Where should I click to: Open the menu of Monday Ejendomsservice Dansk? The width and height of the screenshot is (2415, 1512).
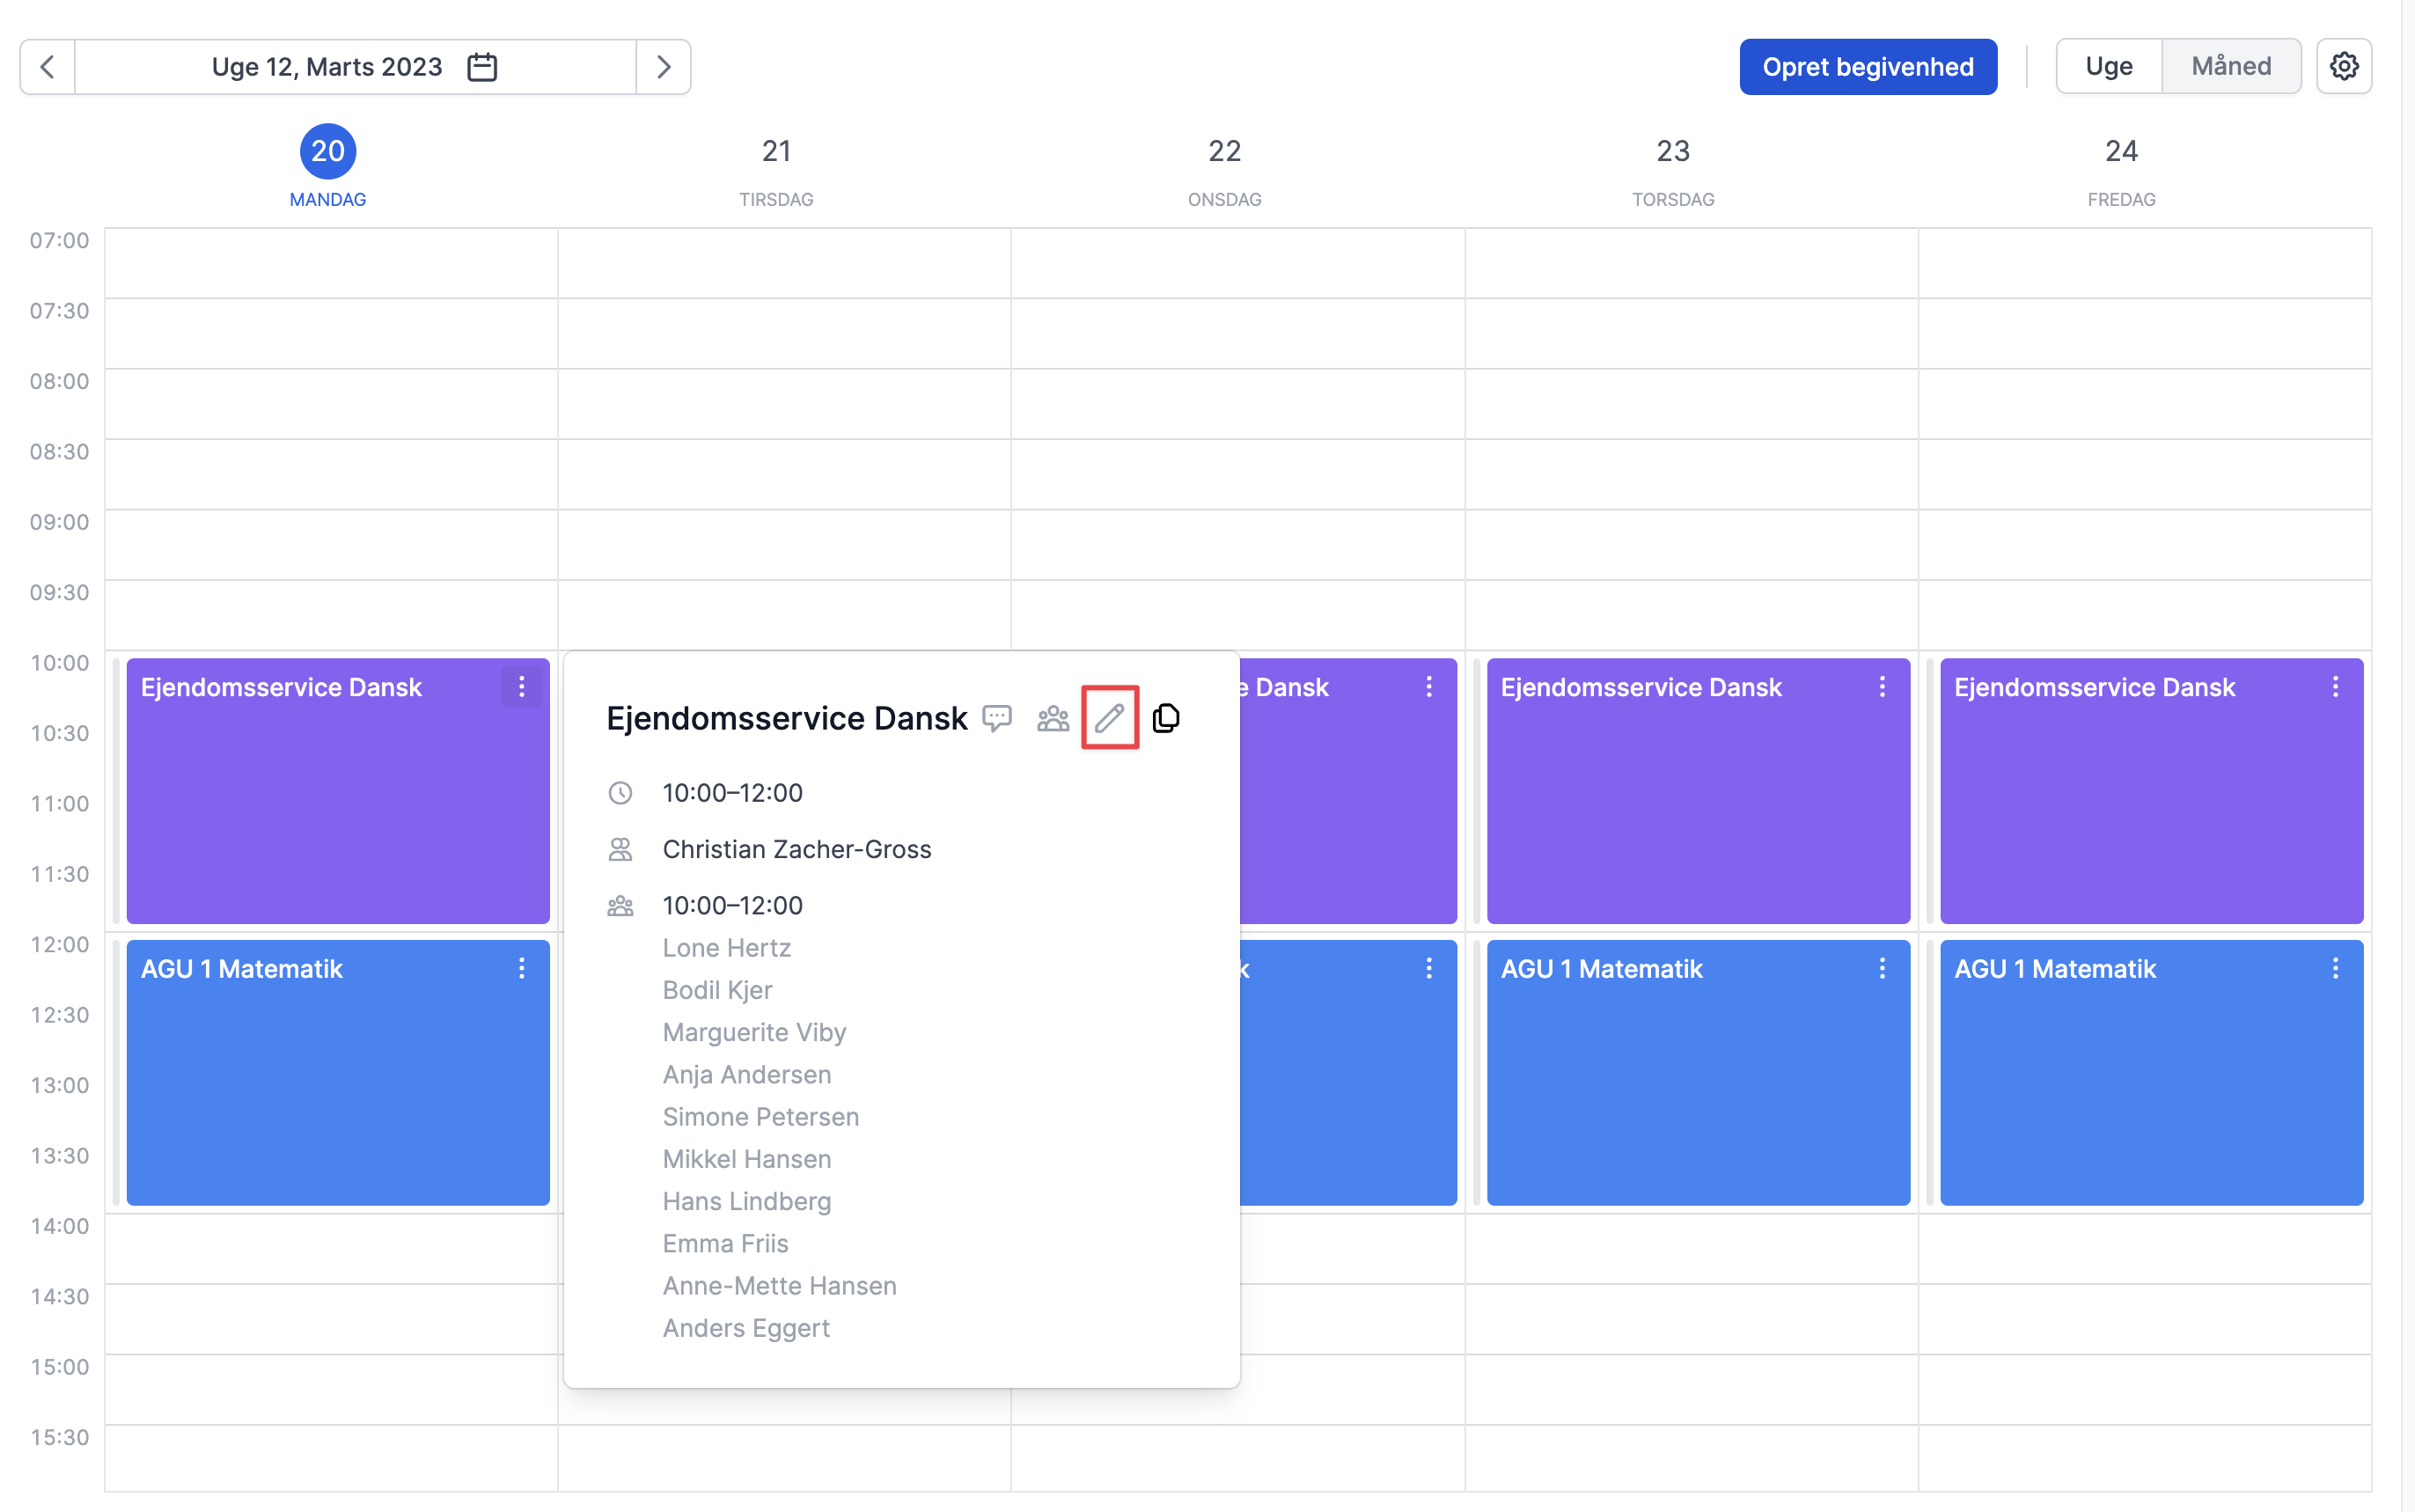pos(521,687)
